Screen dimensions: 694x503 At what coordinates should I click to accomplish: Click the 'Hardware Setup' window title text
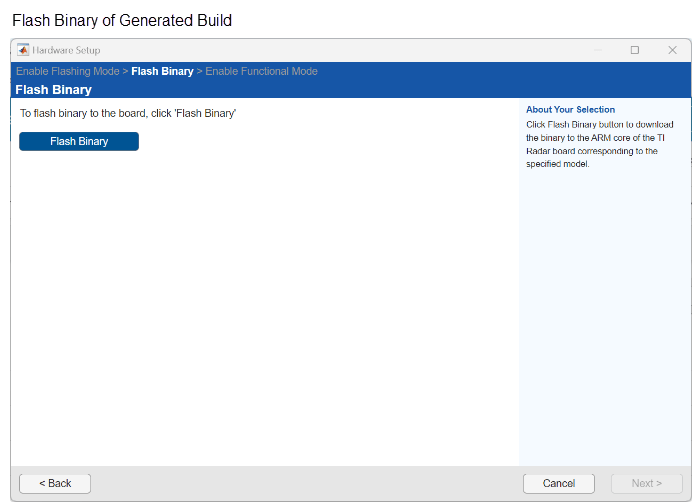66,50
